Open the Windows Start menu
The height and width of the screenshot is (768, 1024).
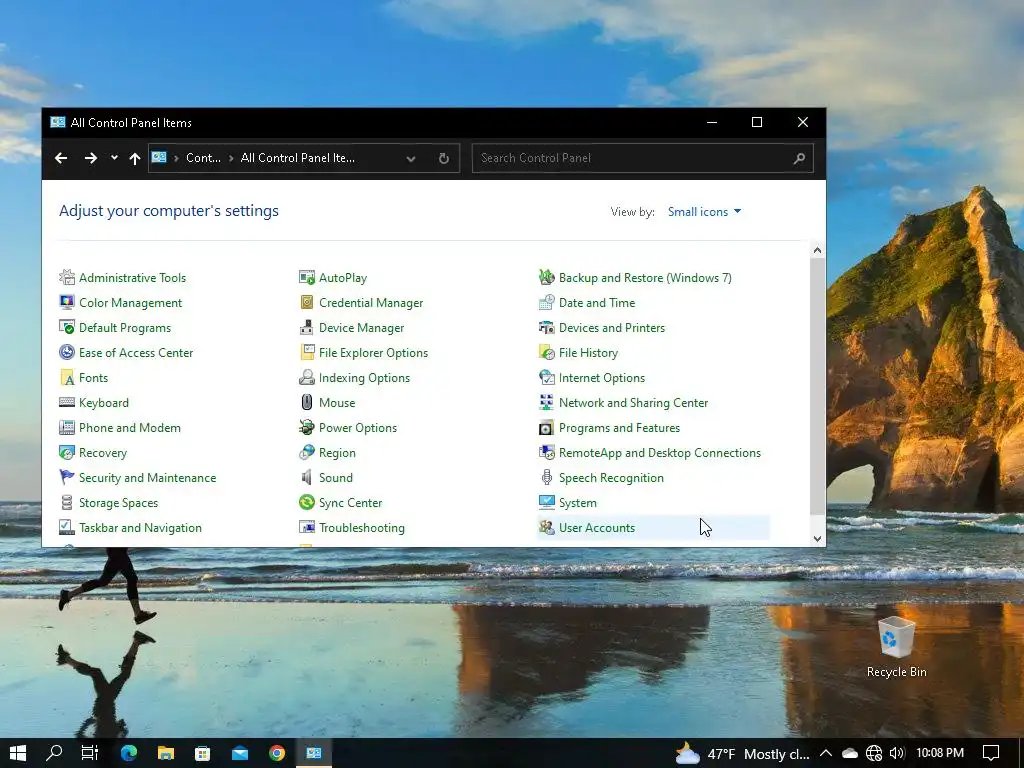coord(18,753)
